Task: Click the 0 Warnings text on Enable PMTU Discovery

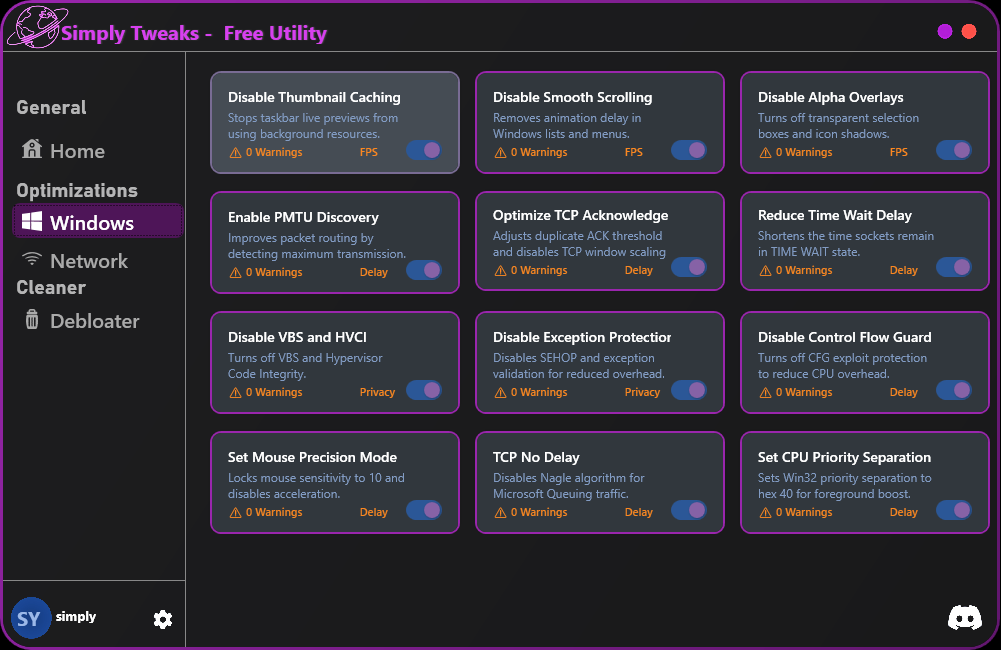Action: 274,272
